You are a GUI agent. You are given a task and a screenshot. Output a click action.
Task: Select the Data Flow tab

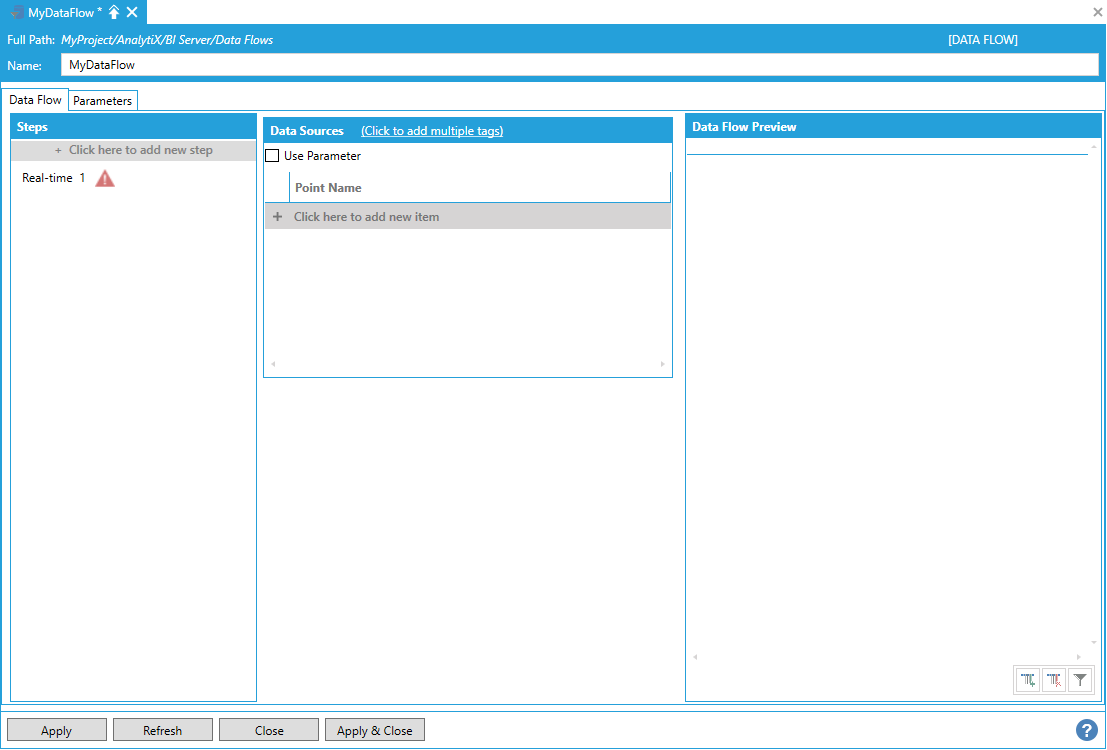point(36,100)
